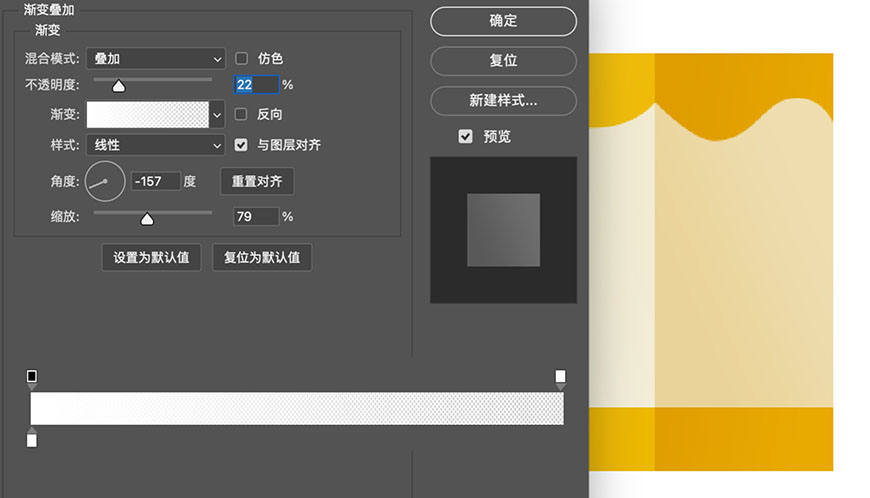Click the angle field showing -157
This screenshot has width=870, height=498.
(156, 181)
